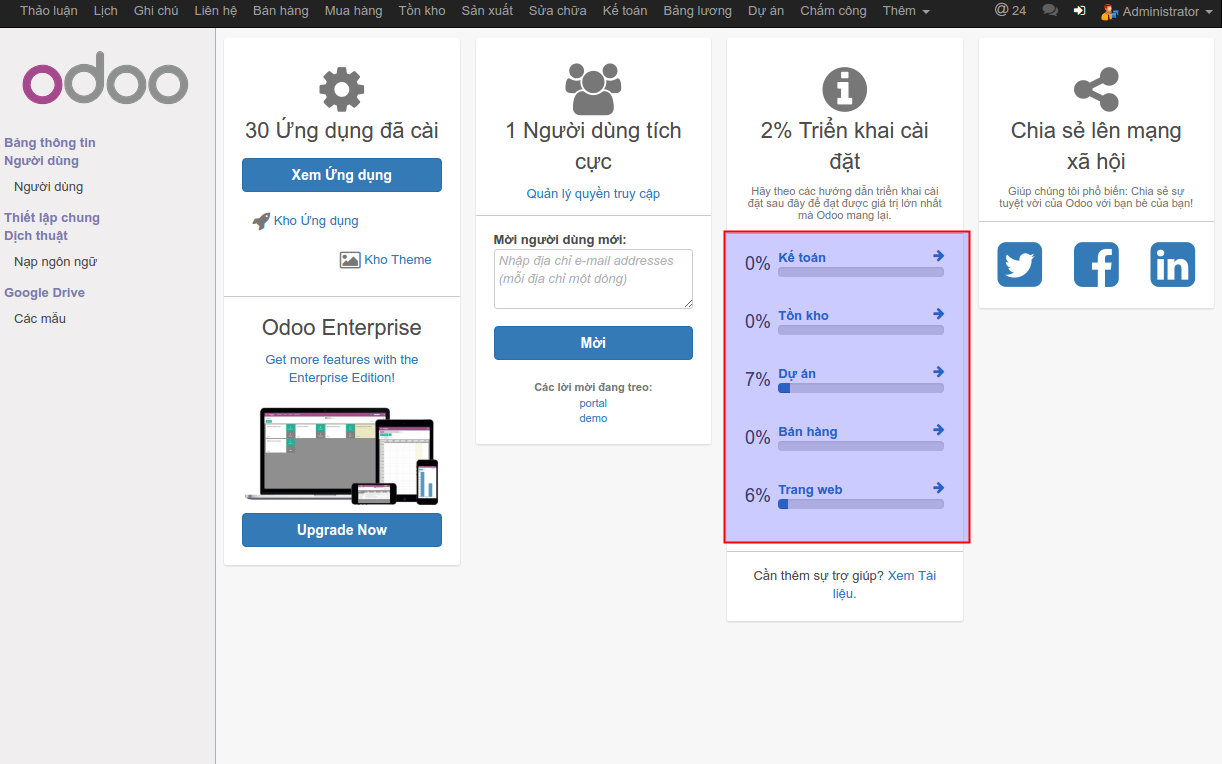
Task: Open the @ mentions counter showing 24
Action: click(x=1010, y=10)
